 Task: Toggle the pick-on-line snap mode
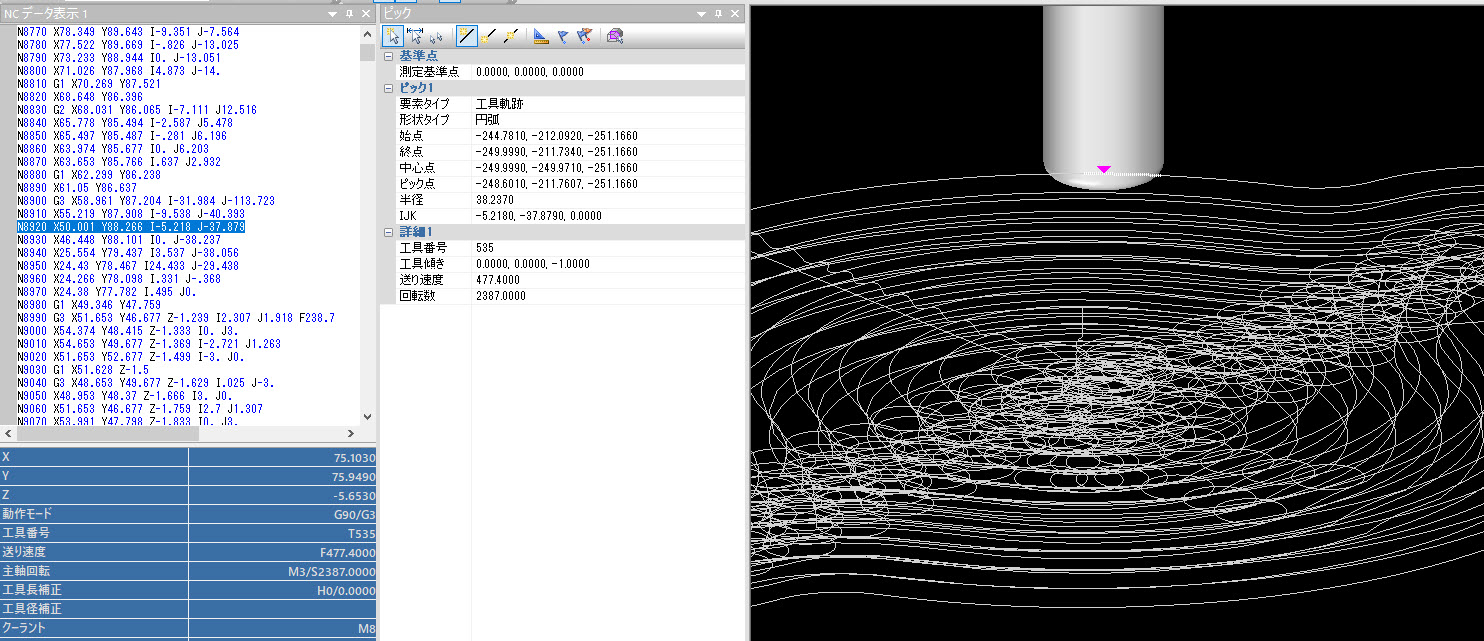point(466,37)
